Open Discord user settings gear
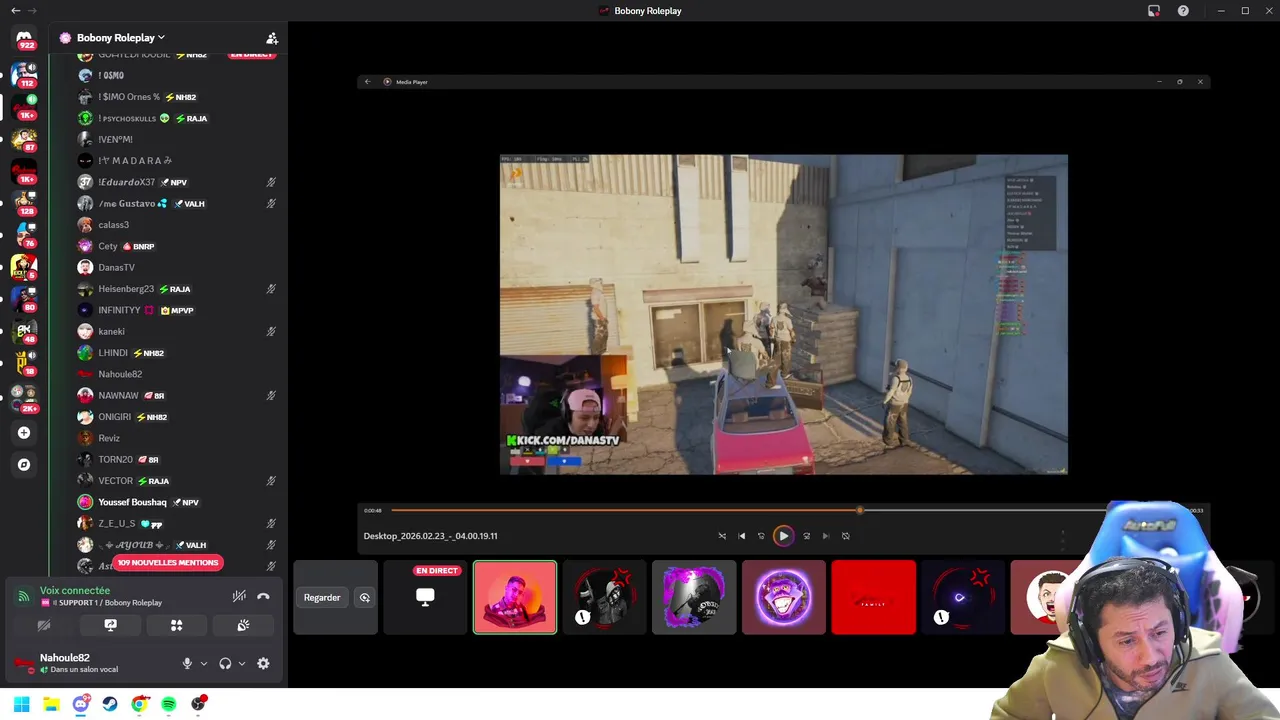The image size is (1280, 720). click(x=263, y=663)
